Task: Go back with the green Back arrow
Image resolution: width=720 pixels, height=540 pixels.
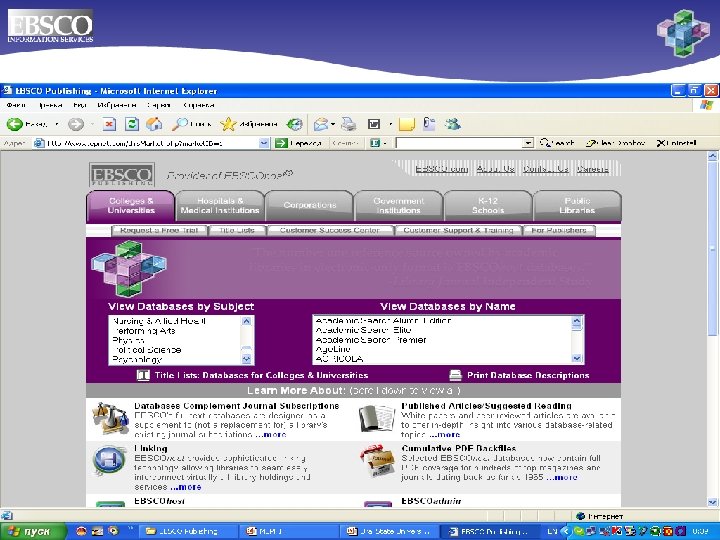Action: [x=15, y=124]
